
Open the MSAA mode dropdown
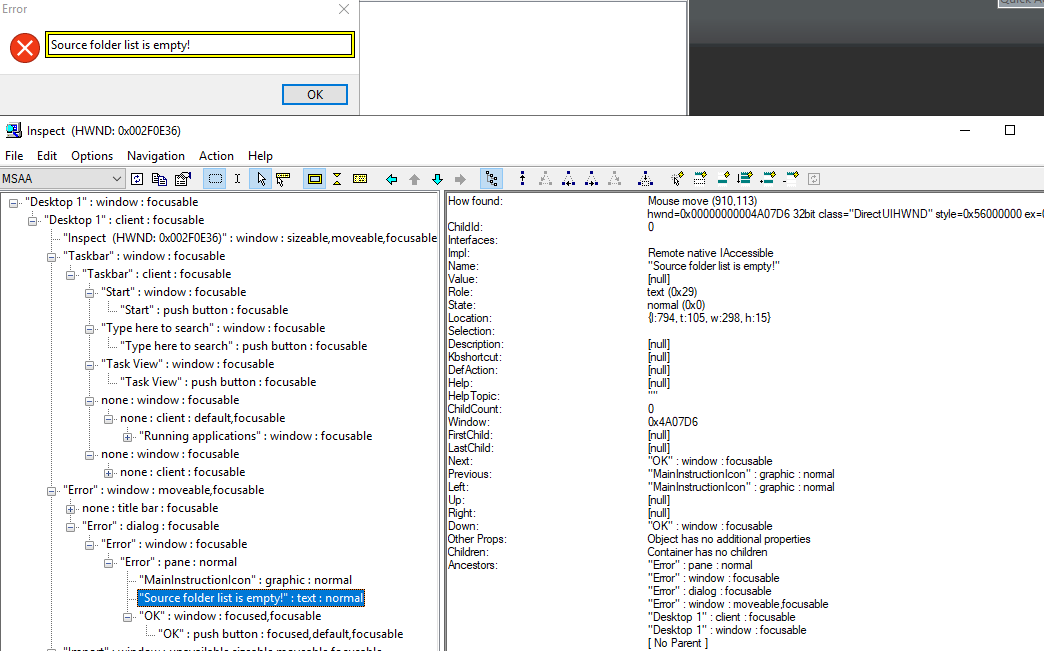(x=118, y=178)
